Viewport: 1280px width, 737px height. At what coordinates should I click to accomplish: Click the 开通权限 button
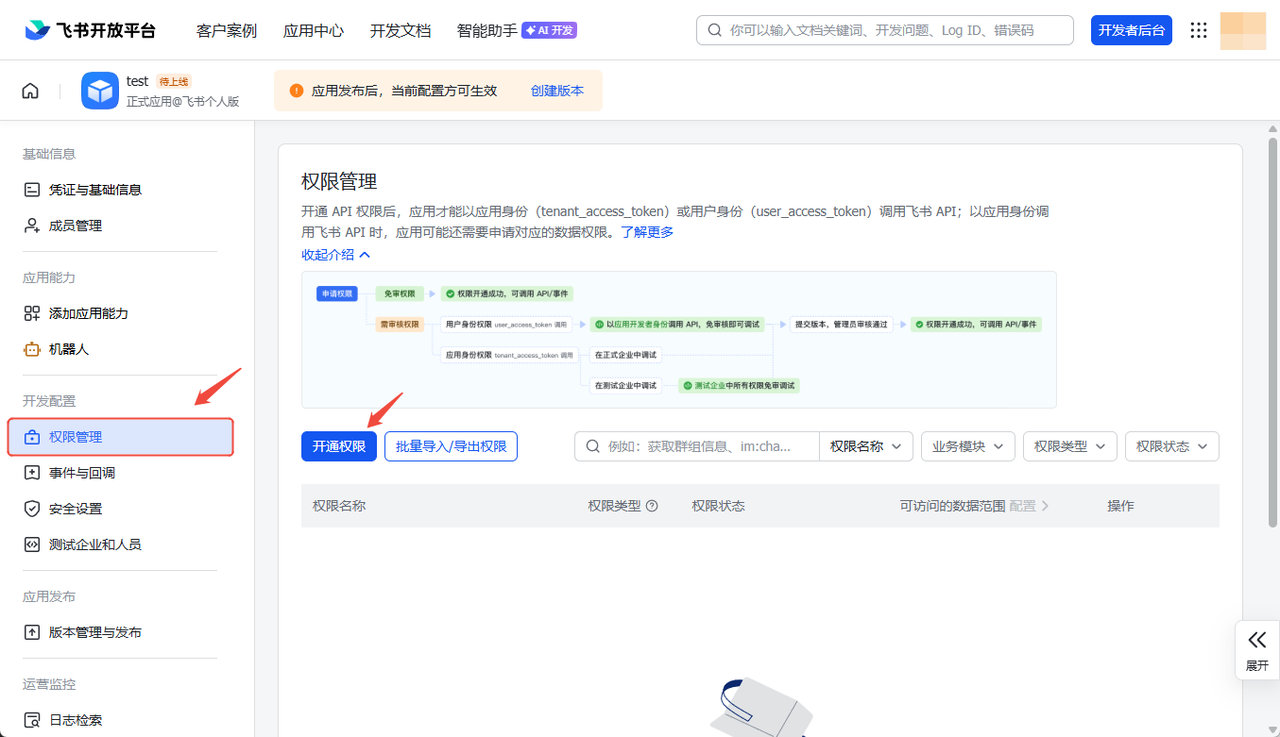click(x=339, y=446)
